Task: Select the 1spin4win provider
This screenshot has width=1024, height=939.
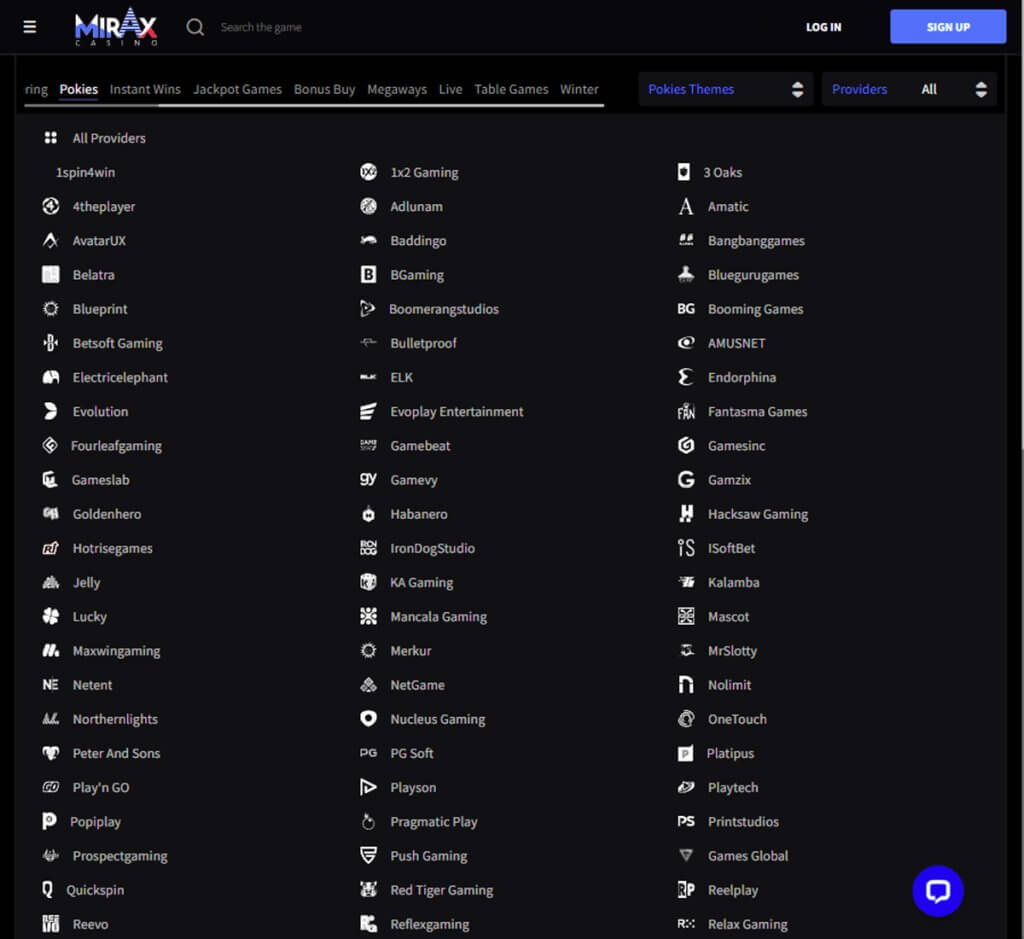Action: tap(85, 172)
